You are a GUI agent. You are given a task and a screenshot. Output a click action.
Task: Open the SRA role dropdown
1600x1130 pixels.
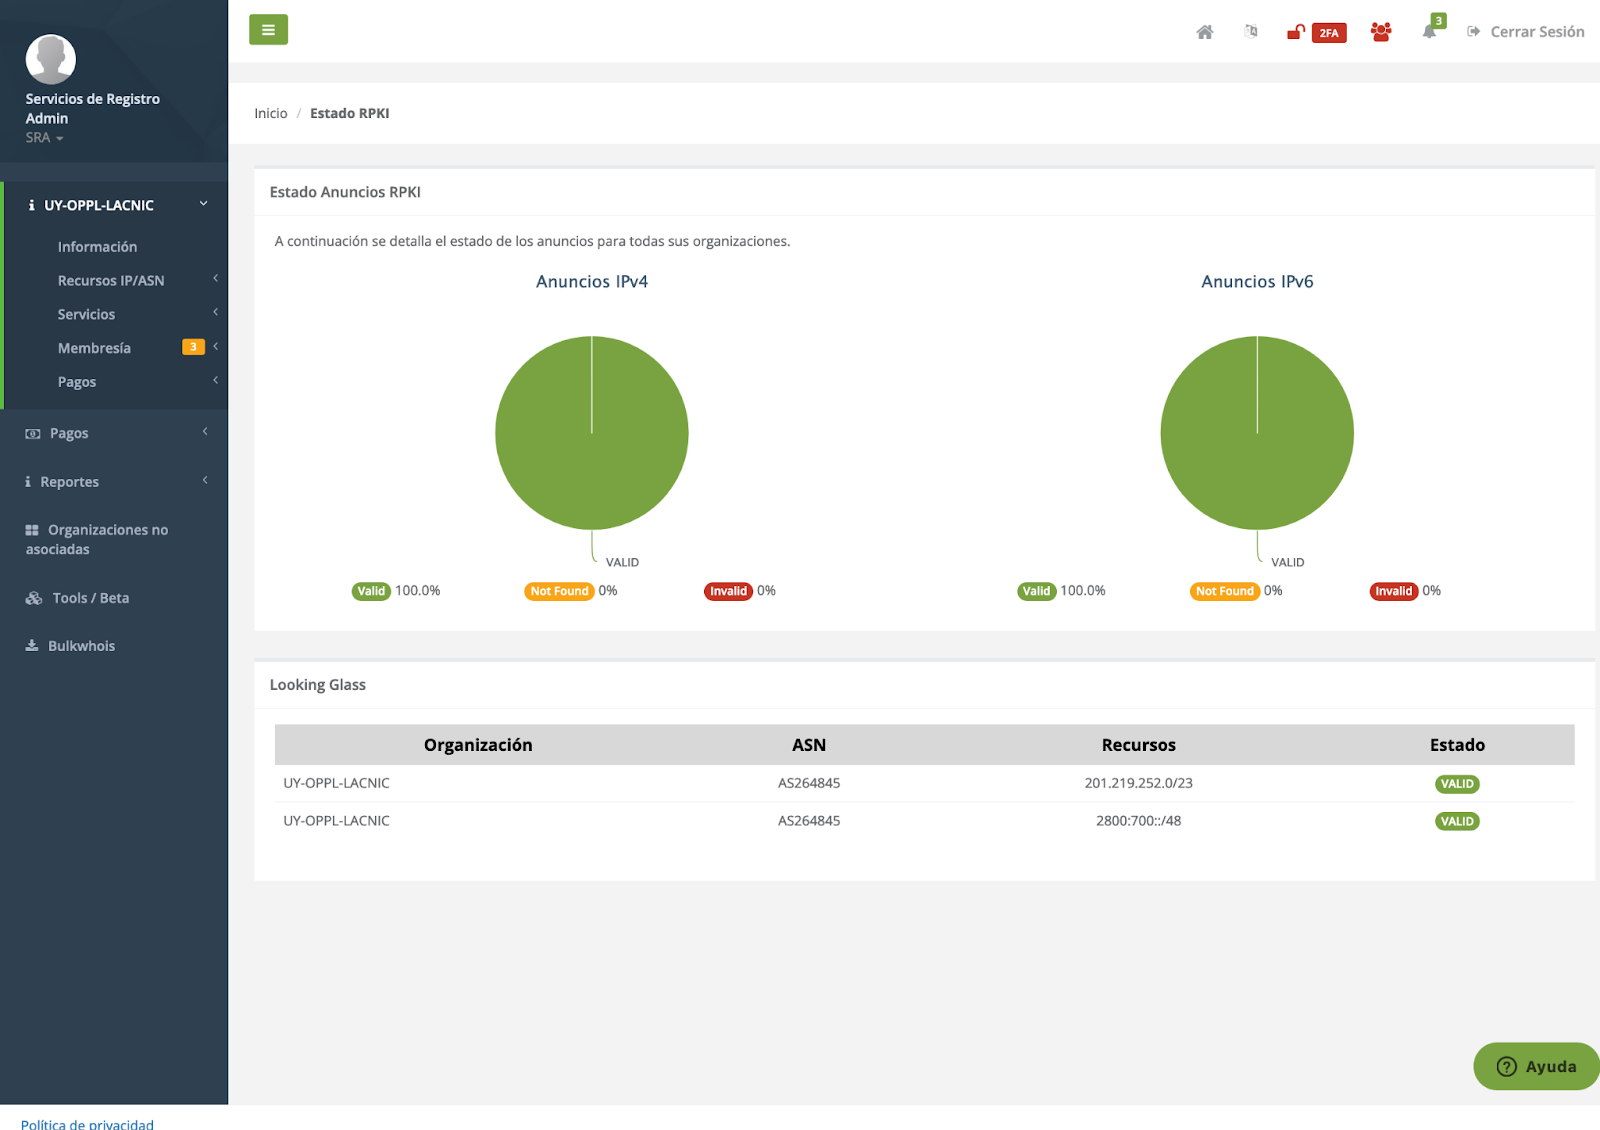44,138
